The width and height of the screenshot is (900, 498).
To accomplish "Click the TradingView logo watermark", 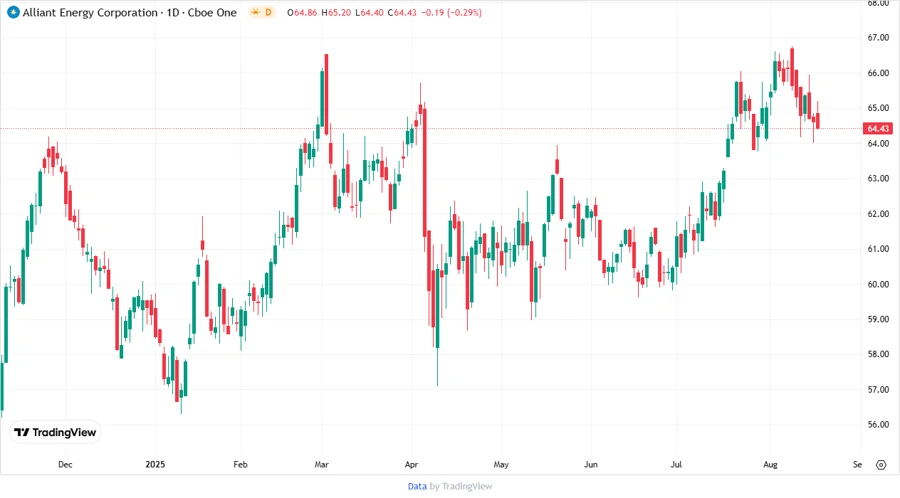I will pyautogui.click(x=55, y=432).
